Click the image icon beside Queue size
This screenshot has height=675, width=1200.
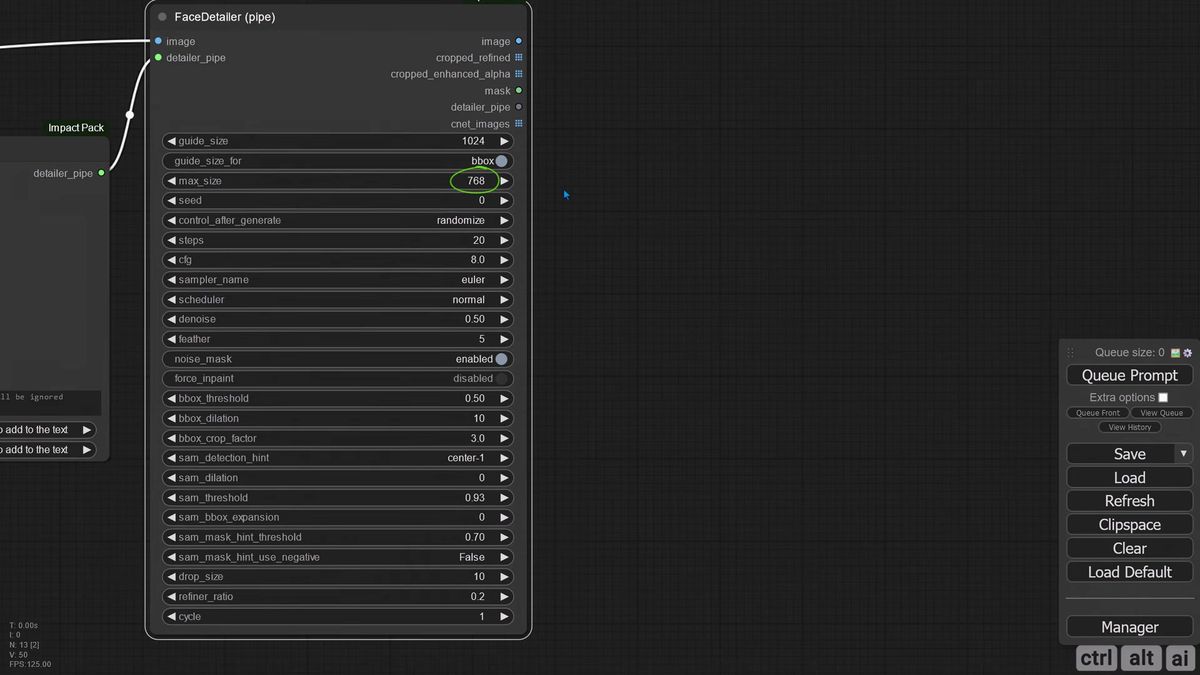click(1175, 353)
